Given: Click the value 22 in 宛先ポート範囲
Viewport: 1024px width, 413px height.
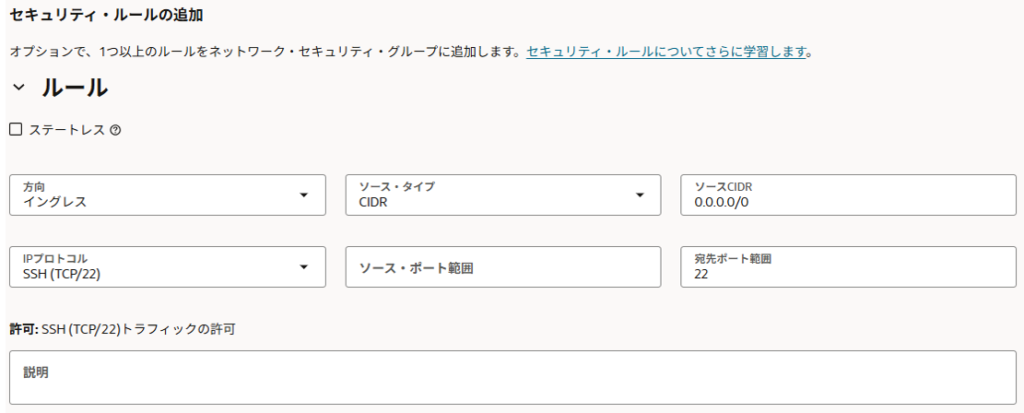Looking at the screenshot, I should coord(701,274).
